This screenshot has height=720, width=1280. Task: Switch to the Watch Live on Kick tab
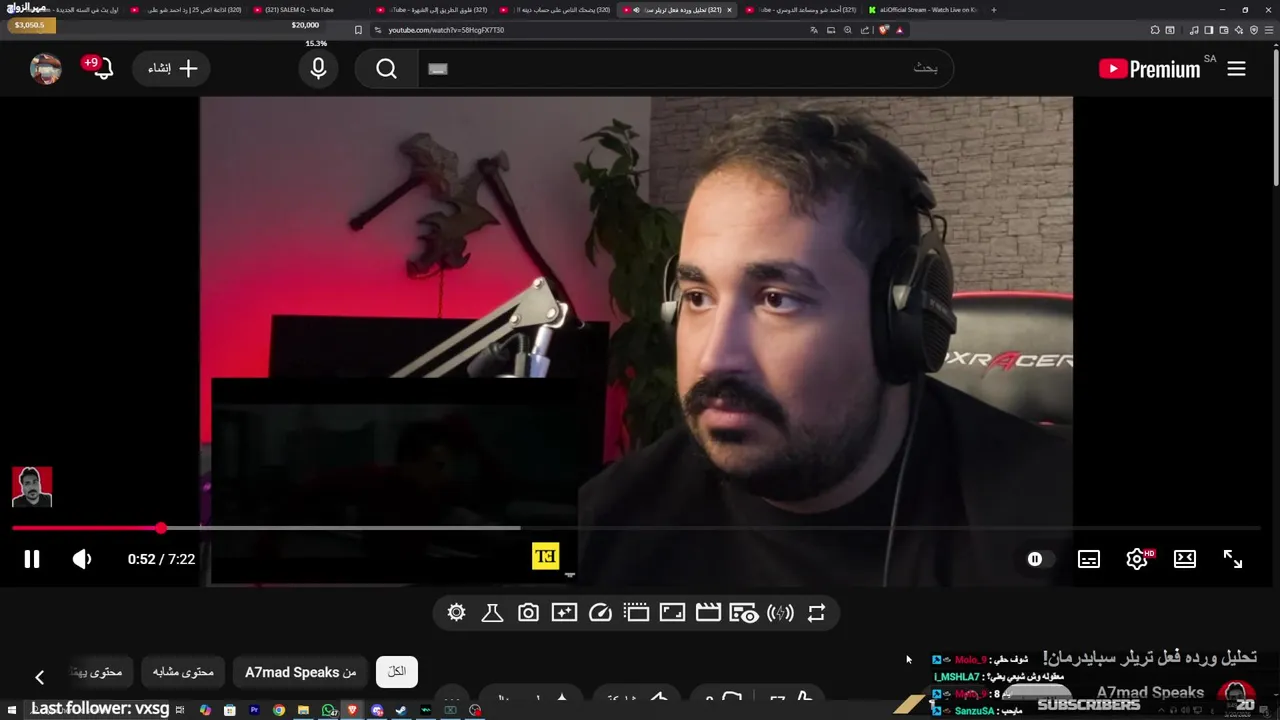pos(924,10)
